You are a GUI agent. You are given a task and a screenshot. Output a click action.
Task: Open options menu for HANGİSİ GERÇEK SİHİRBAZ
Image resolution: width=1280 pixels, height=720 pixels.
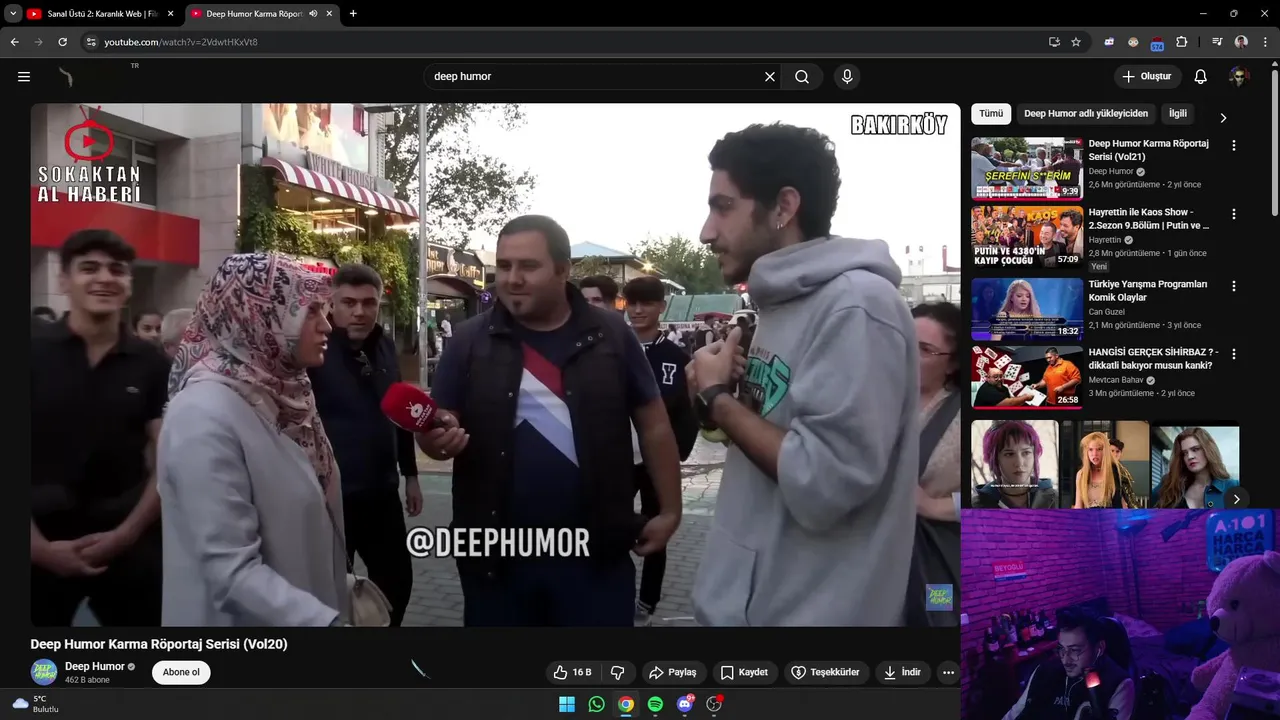[1233, 354]
